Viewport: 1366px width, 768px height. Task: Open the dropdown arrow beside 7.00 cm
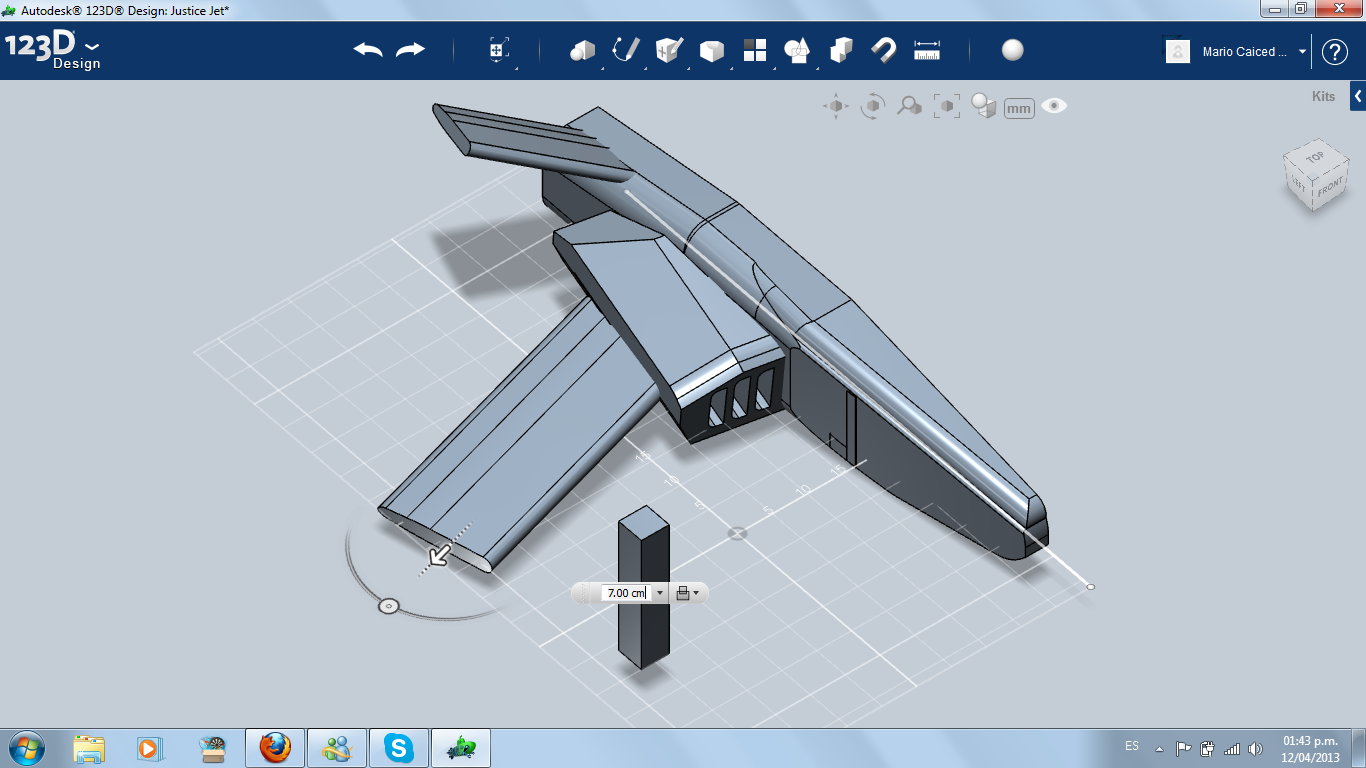coord(660,593)
